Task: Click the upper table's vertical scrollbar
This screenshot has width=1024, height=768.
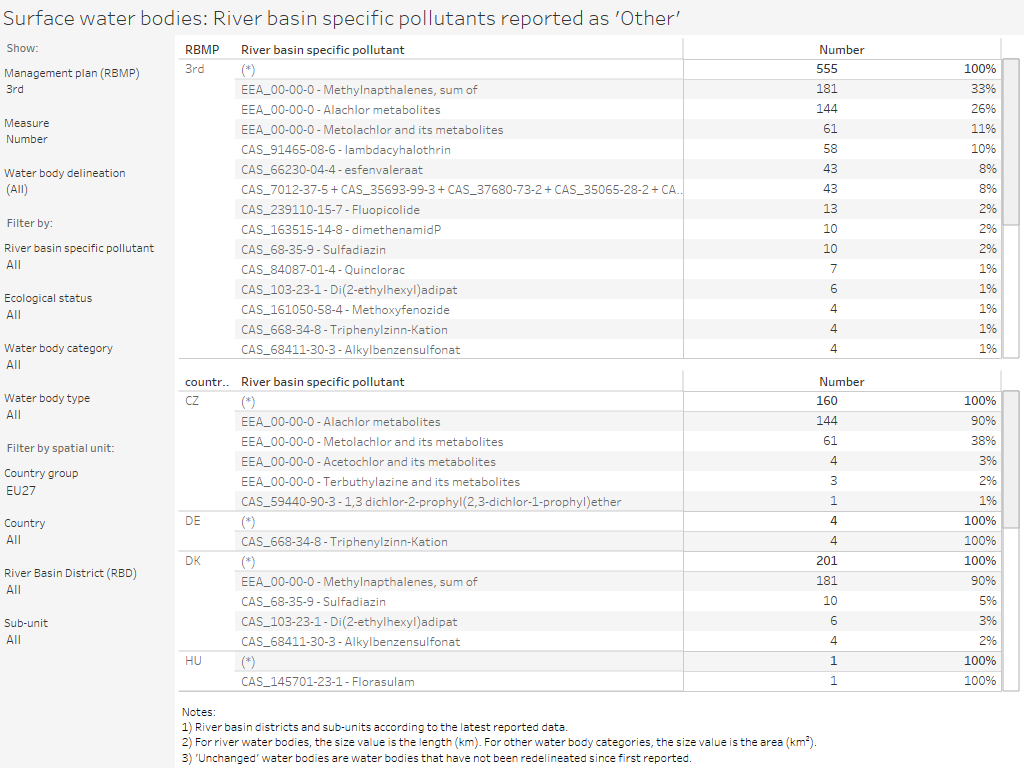Action: [1010, 142]
